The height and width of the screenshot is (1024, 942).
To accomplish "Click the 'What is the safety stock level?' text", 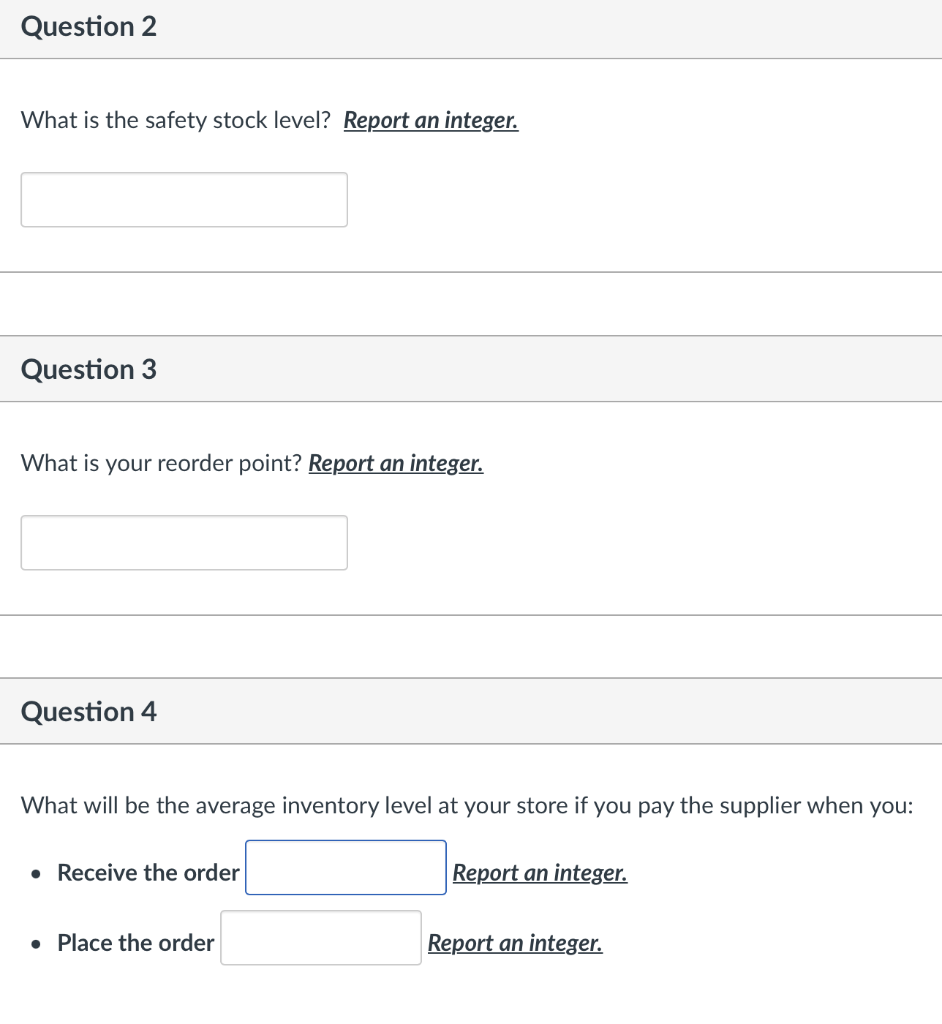I will click(175, 121).
